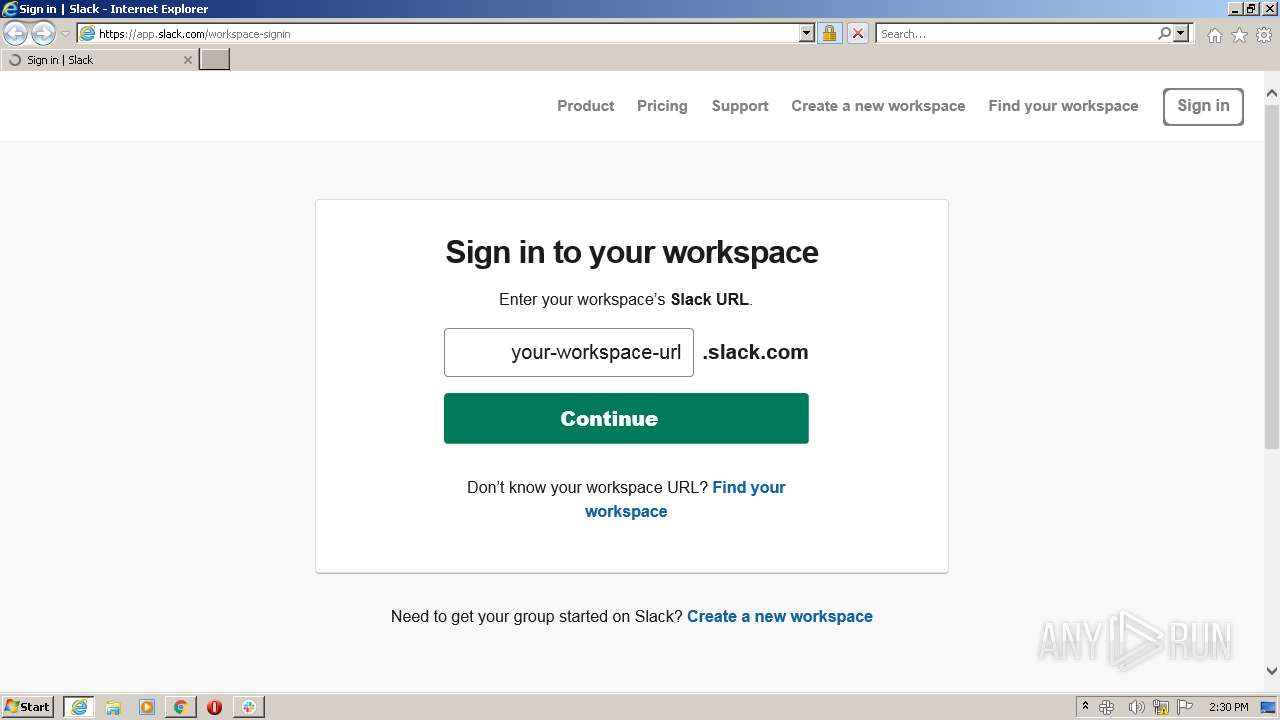
Task: Click the Internet Explorer title bar icon
Action: (10, 9)
